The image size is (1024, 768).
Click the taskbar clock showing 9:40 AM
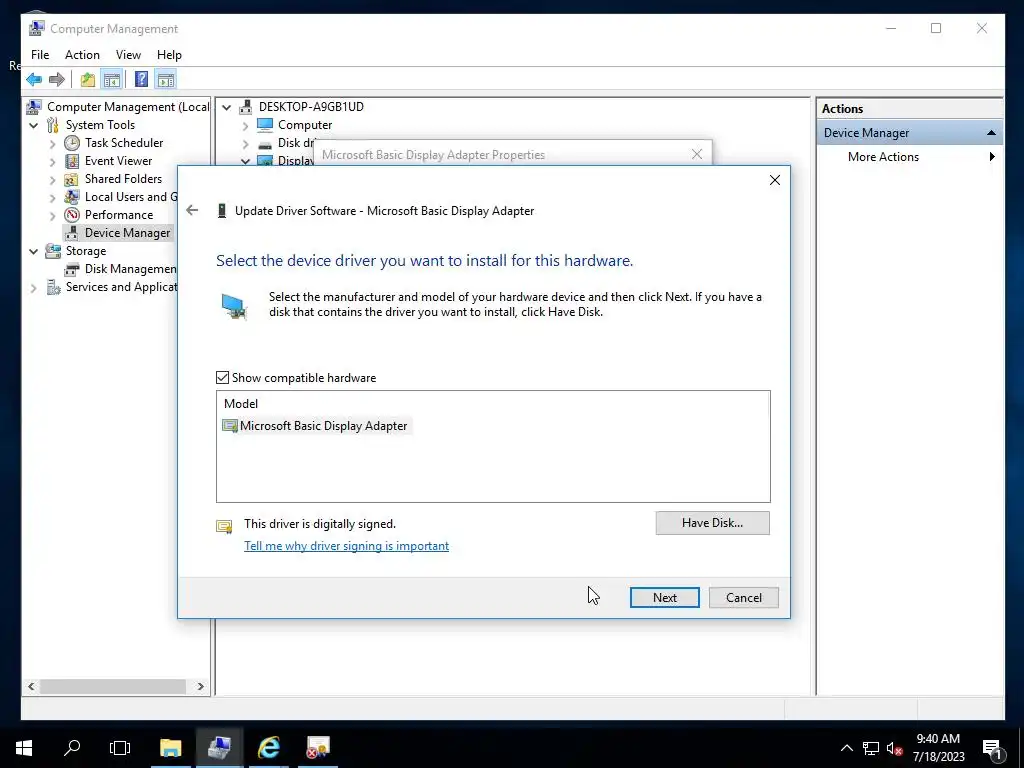[x=938, y=748]
